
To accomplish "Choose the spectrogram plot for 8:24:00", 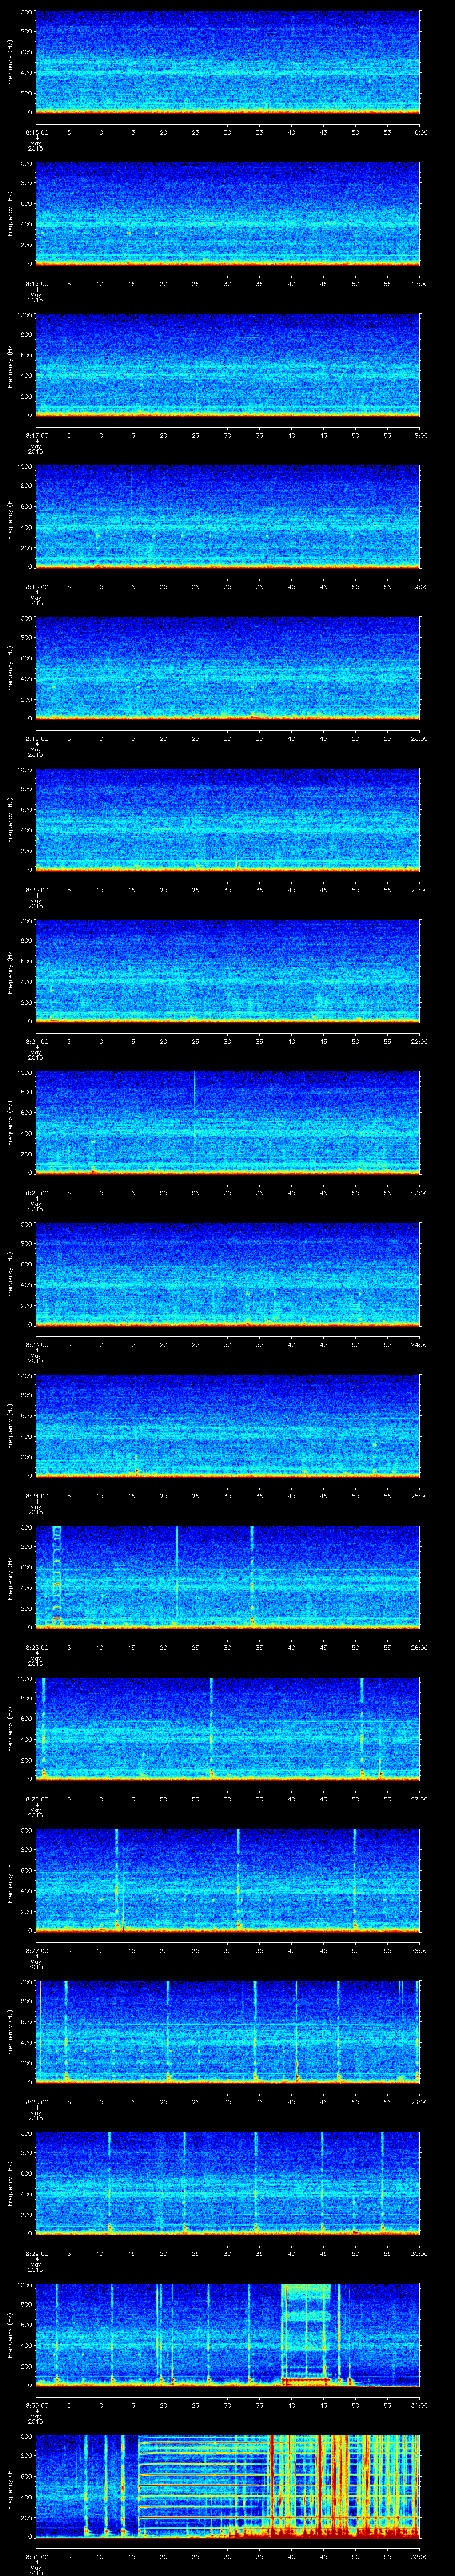I will pos(228,1425).
